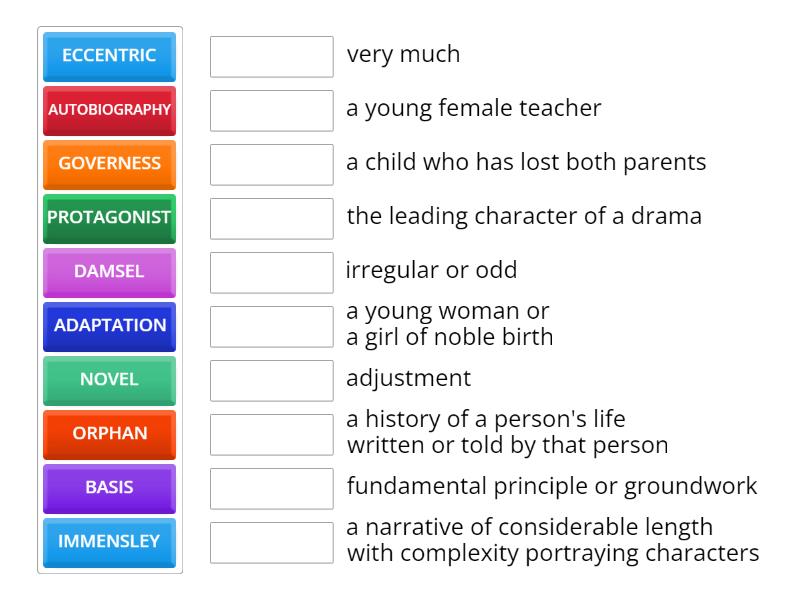Image resolution: width=800 pixels, height=600 pixels.
Task: Pick the ORPHAN word tile
Action: 108,434
